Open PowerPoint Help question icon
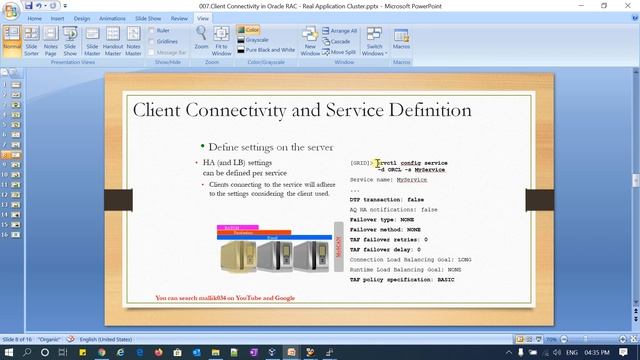The height and width of the screenshot is (360, 640). [x=635, y=18]
